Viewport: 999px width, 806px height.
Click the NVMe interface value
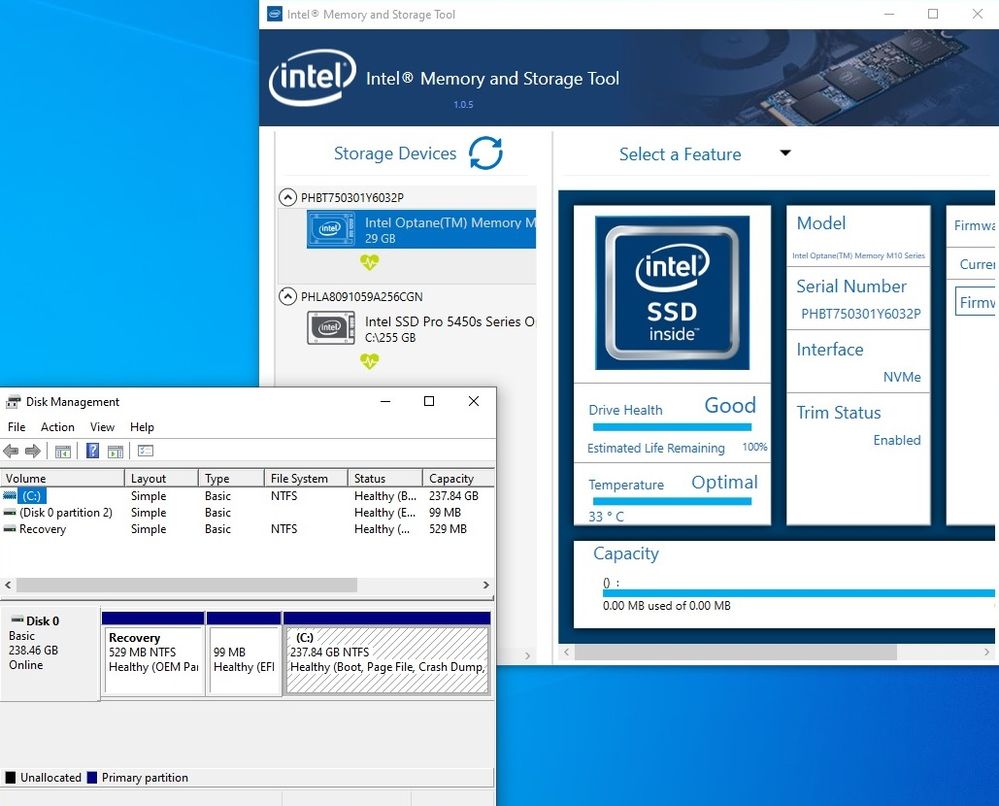pyautogui.click(x=902, y=377)
